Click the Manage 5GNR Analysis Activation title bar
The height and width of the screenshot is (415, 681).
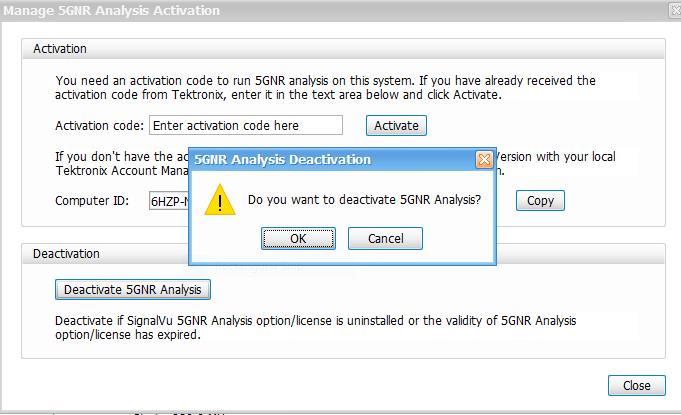[x=300, y=10]
